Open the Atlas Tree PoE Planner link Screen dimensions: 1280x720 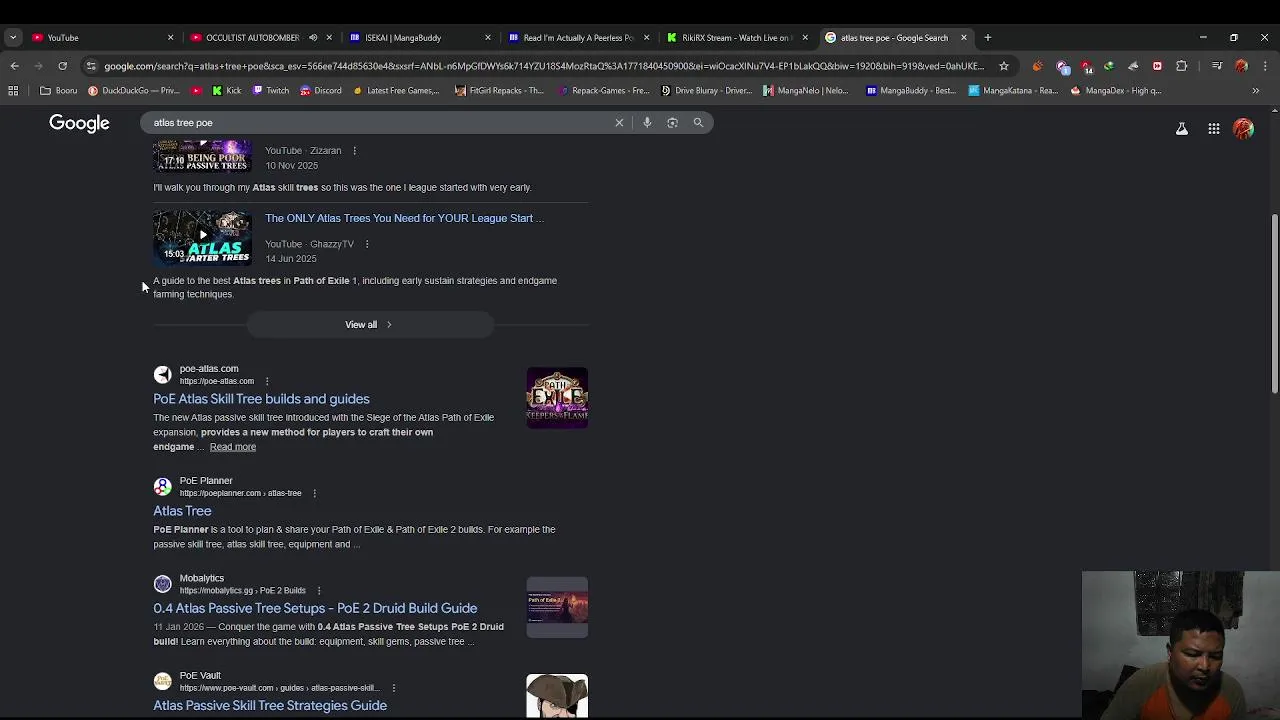click(182, 511)
